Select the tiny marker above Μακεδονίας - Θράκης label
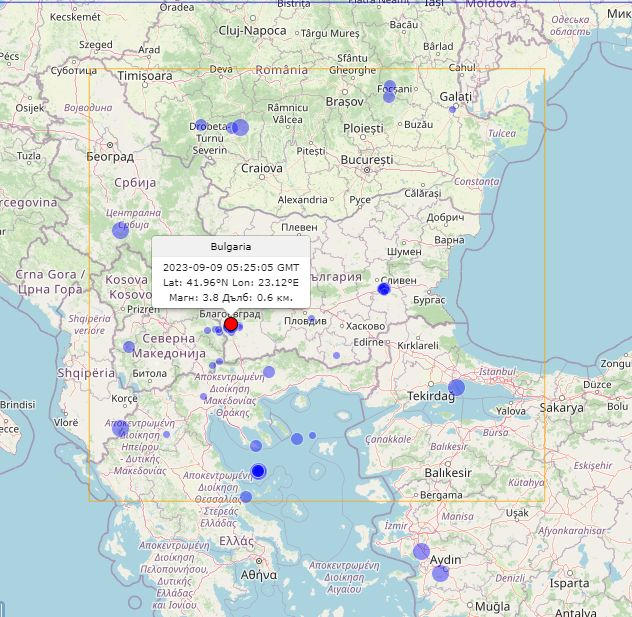 pyautogui.click(x=204, y=396)
